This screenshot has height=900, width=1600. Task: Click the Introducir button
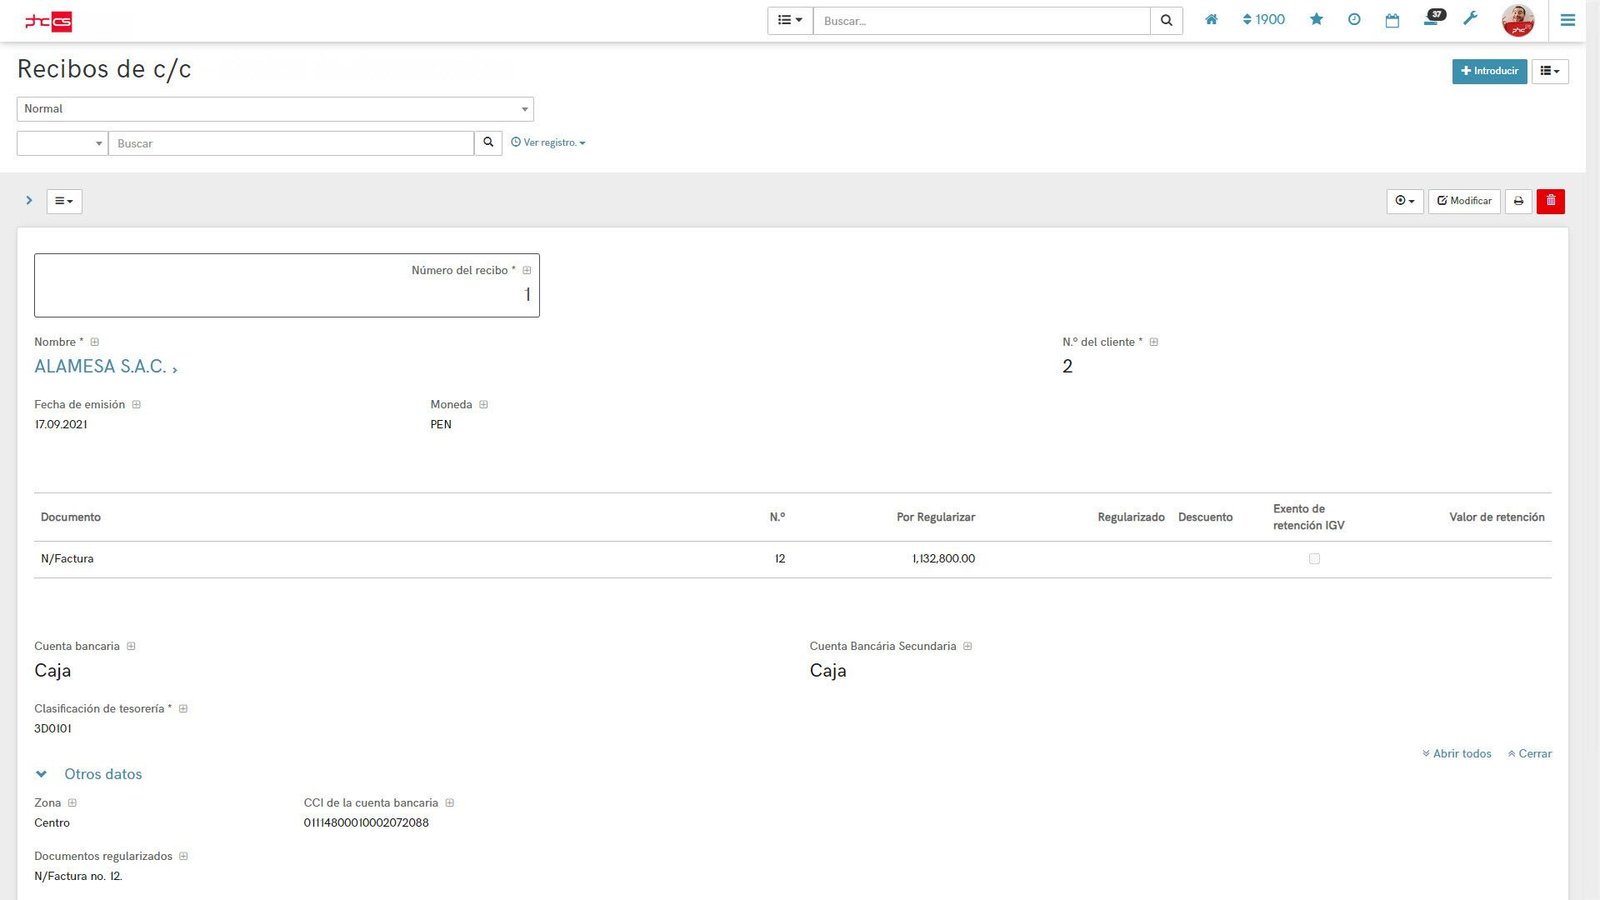tap(1489, 71)
